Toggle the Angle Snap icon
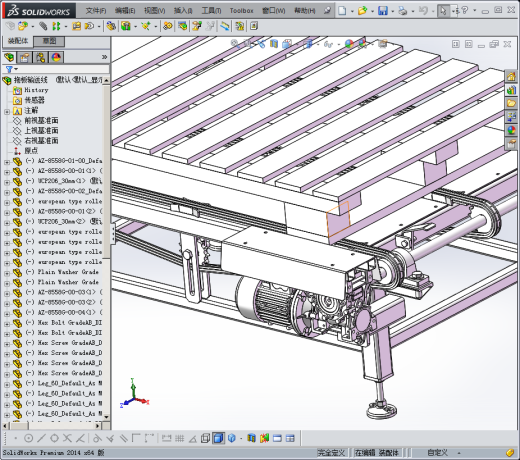520x460 pixels. point(192,439)
